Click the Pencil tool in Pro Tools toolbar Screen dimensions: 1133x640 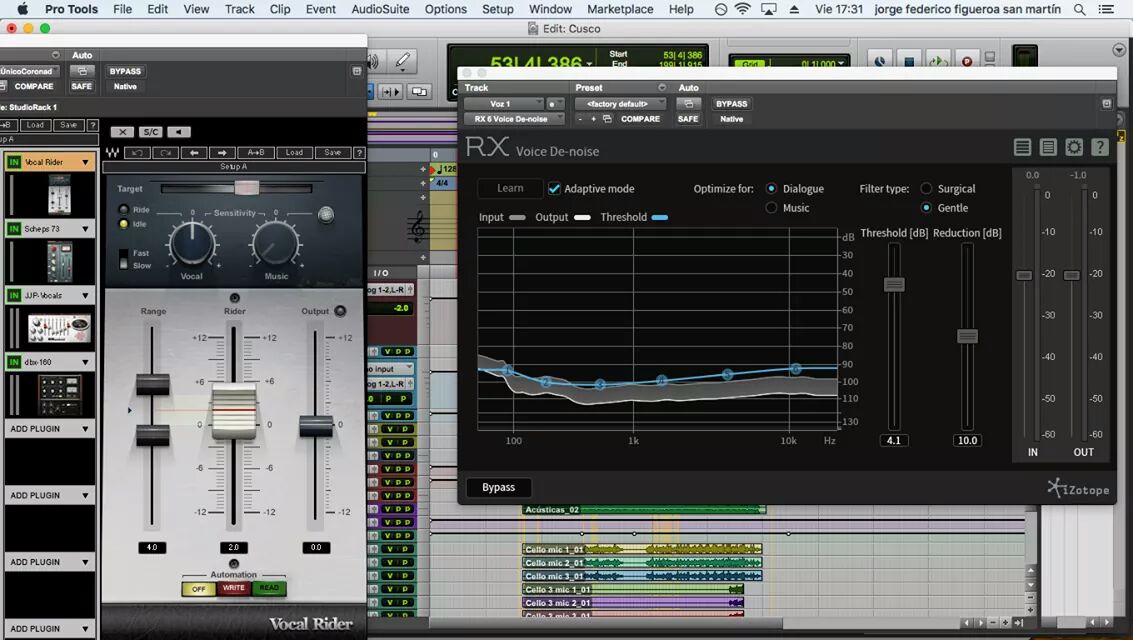(x=402, y=61)
